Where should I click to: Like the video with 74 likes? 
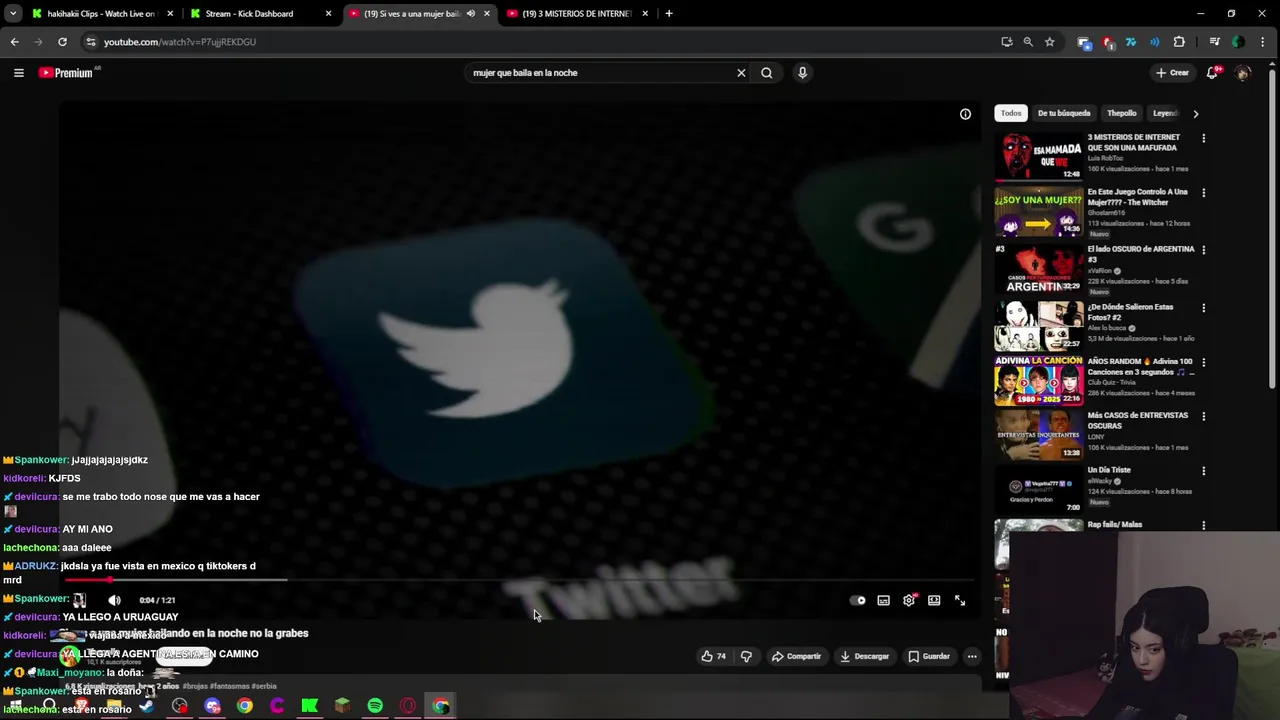click(x=713, y=656)
